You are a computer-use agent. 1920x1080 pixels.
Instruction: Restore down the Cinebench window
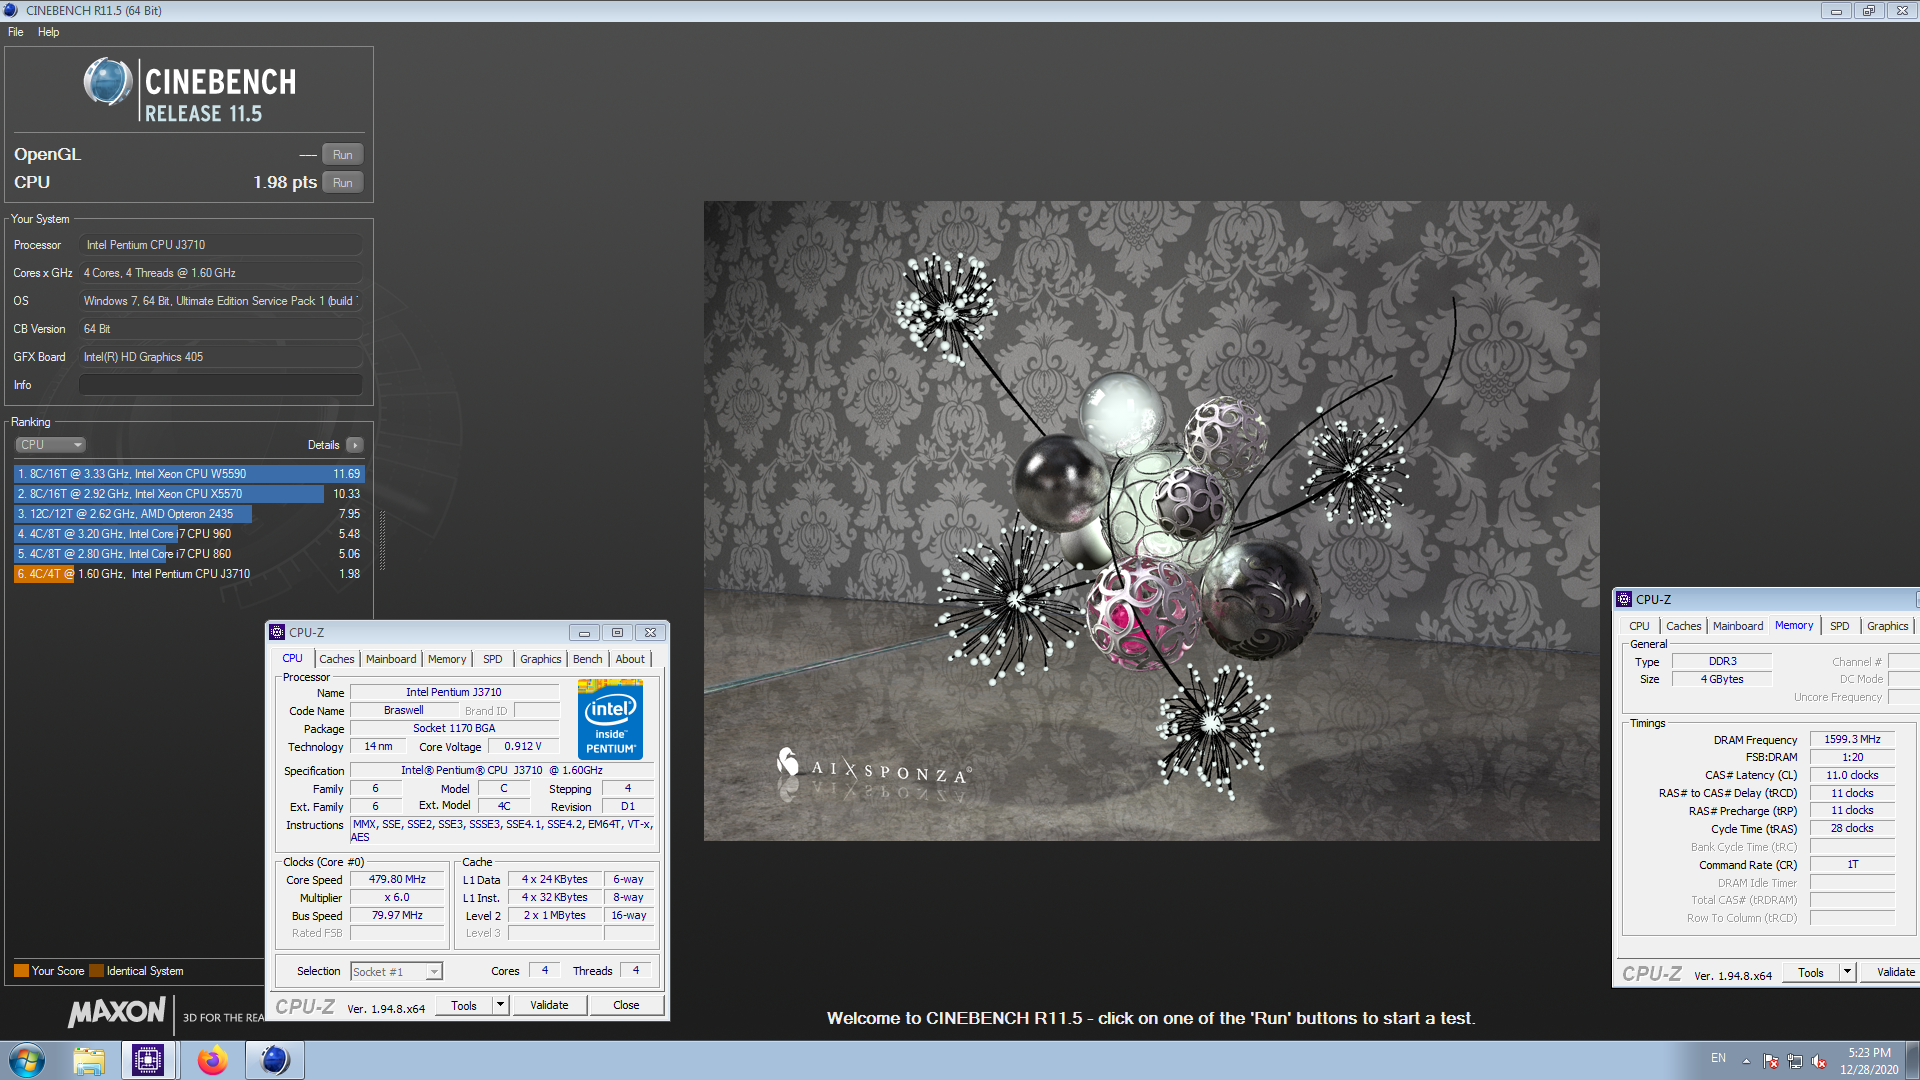(x=1868, y=11)
